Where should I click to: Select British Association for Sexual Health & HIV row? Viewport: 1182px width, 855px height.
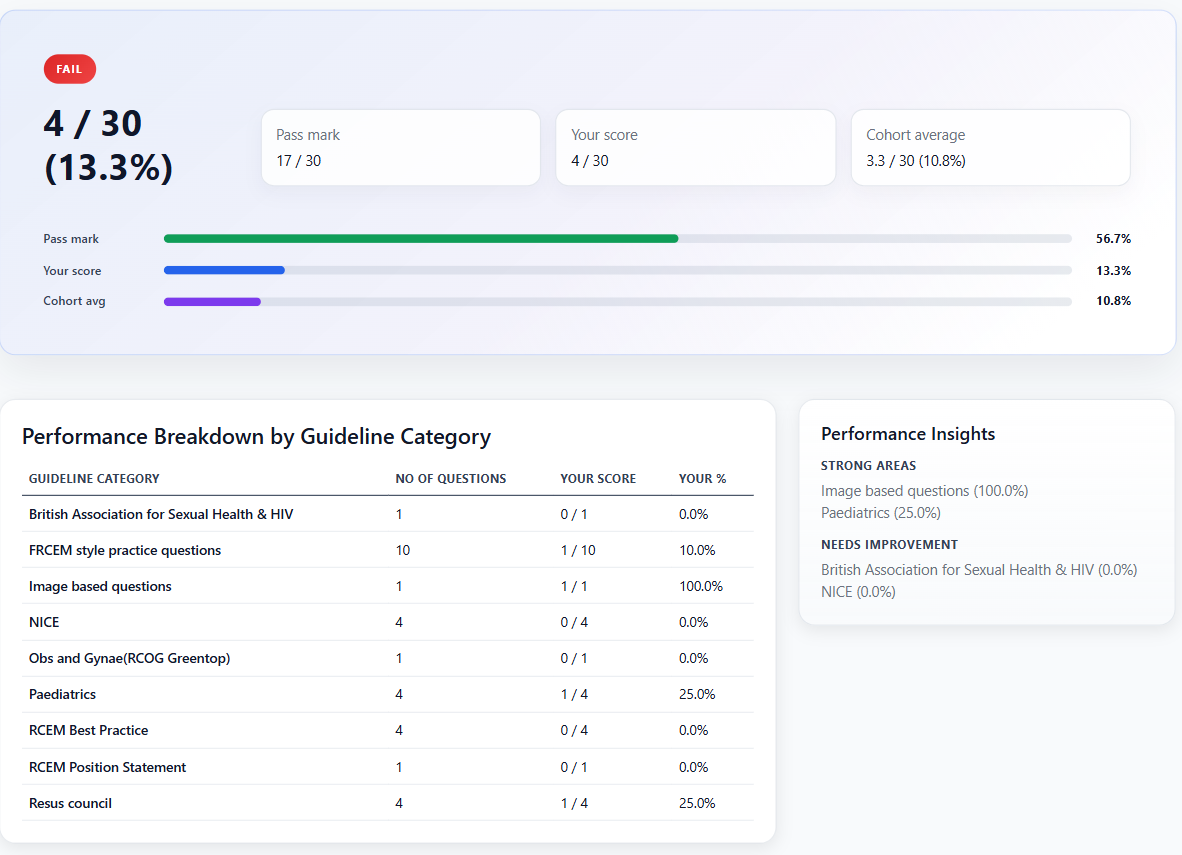[x=387, y=514]
